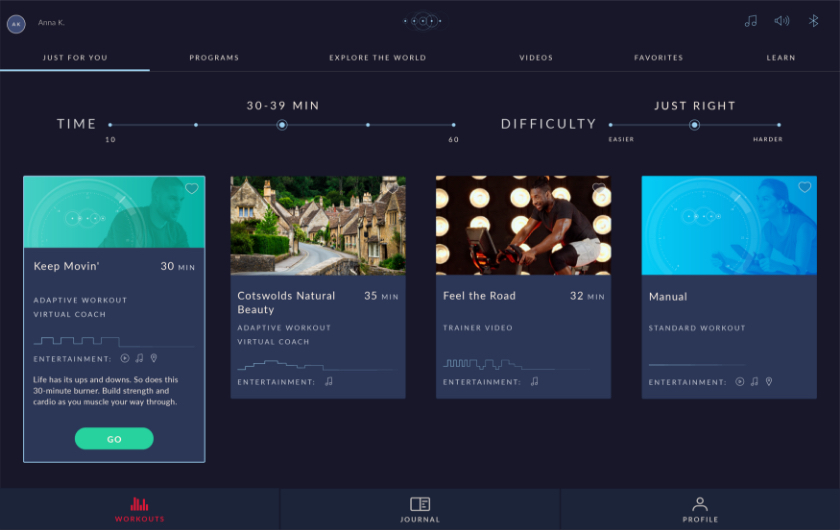This screenshot has height=530, width=840.
Task: Open the music note icon in header
Action: (x=751, y=21)
